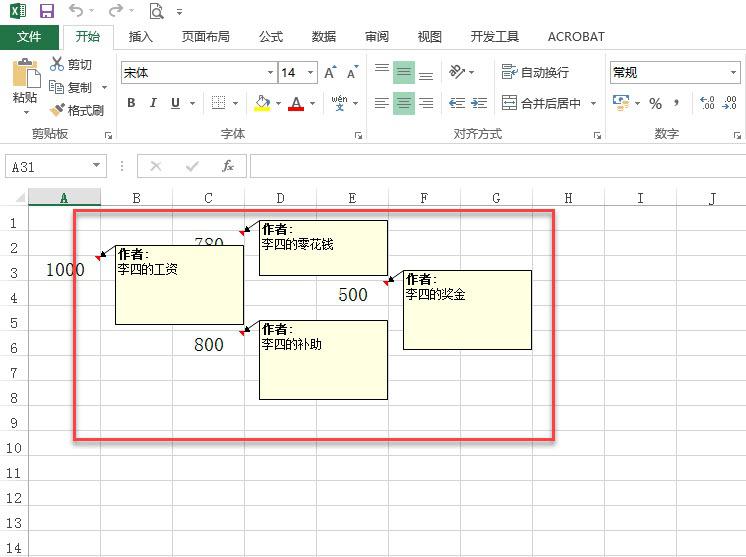Switch to the Data (数据) tab
Viewport: 746px width, 557px height.
point(324,37)
